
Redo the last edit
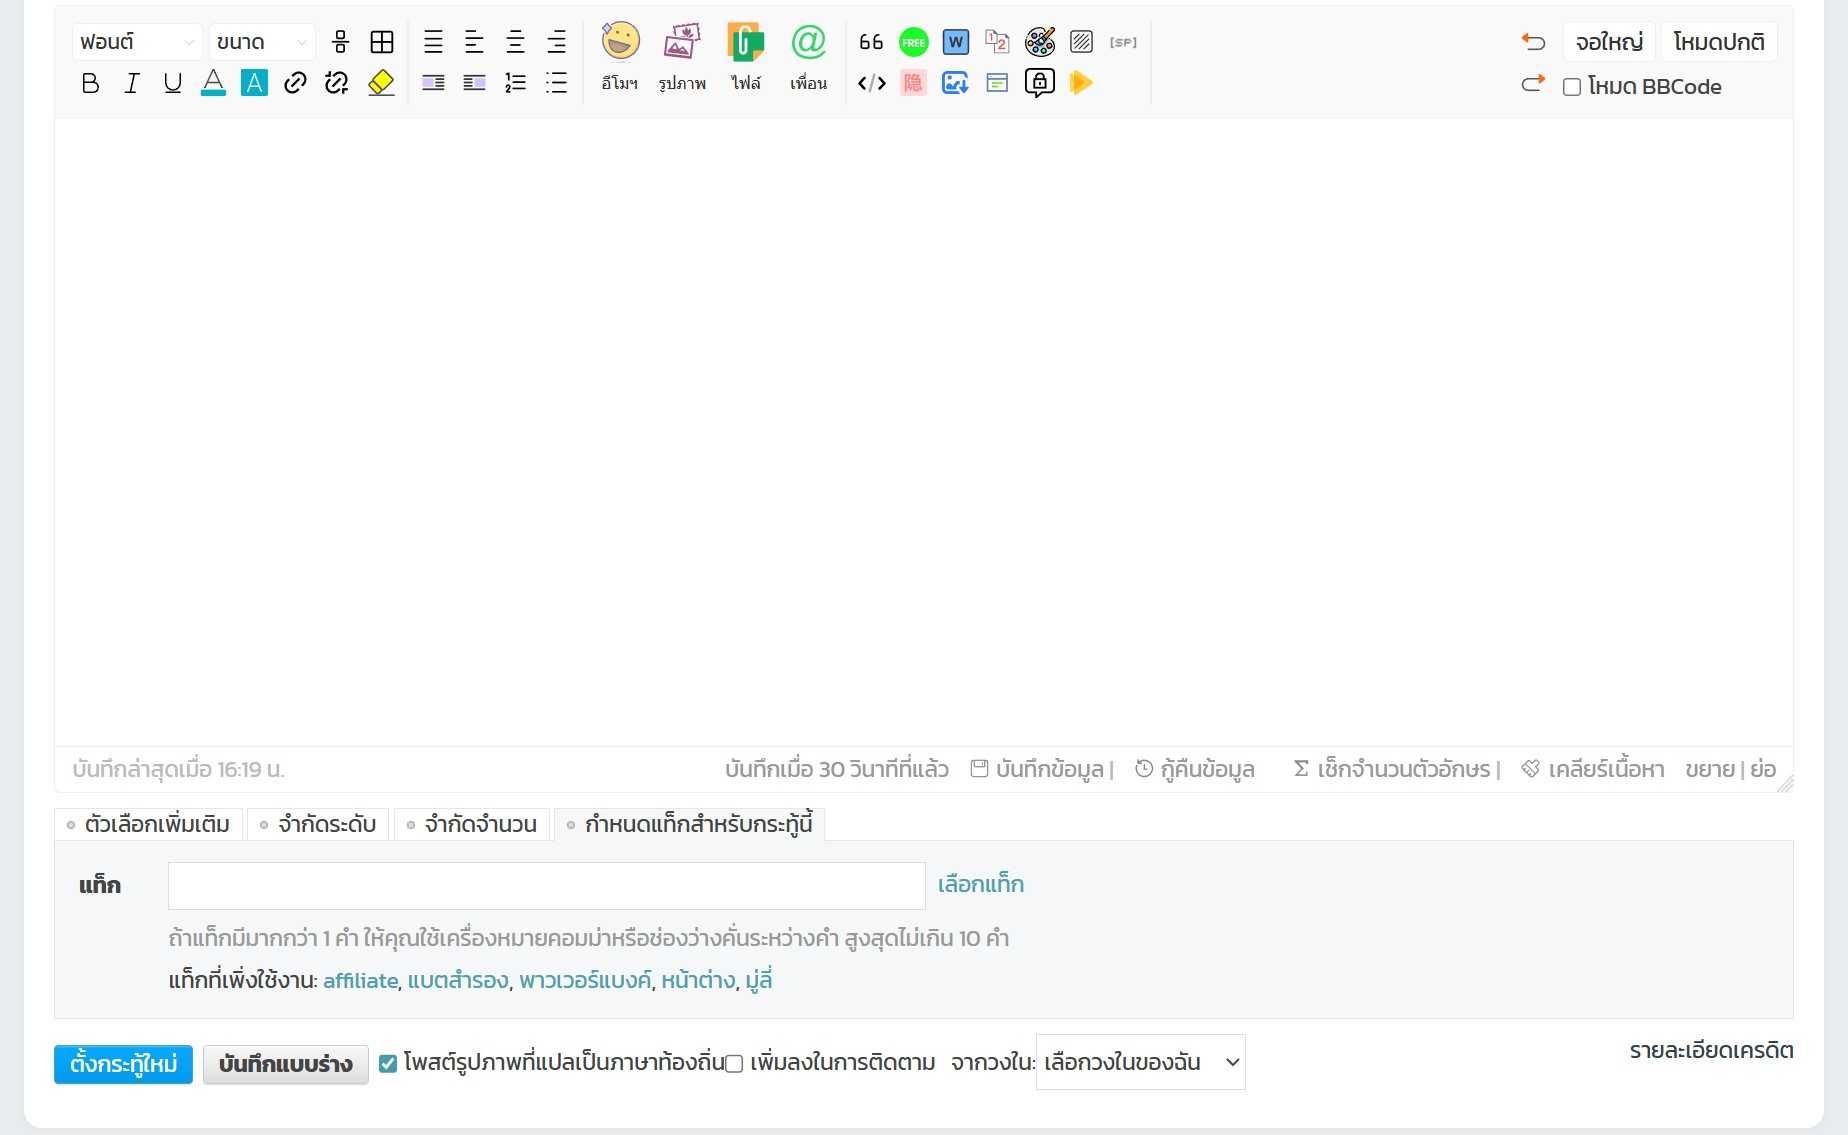click(x=1533, y=84)
